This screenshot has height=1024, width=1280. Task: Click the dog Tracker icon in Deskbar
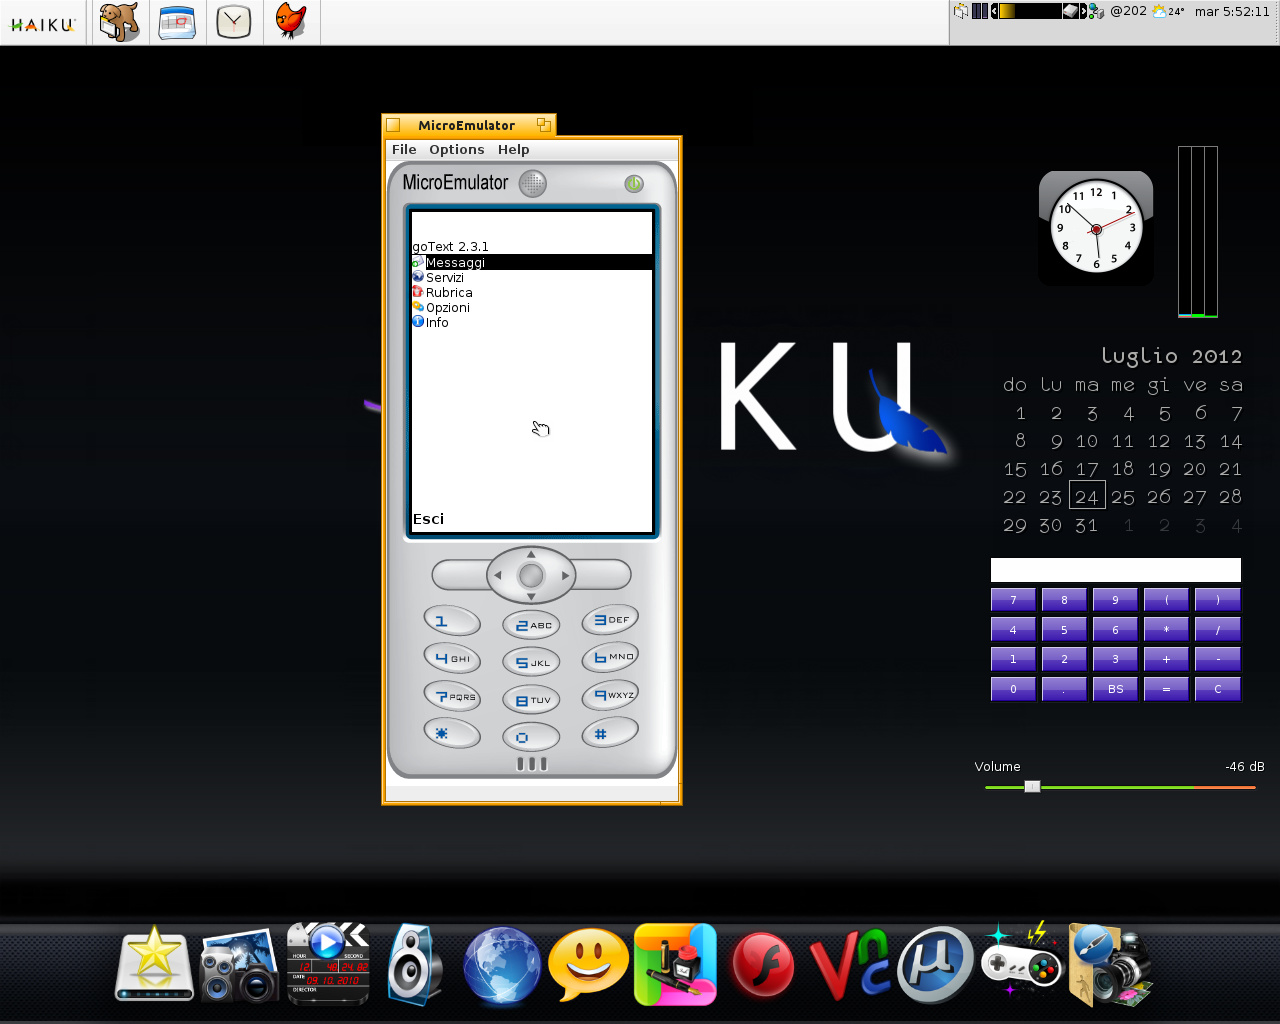(x=120, y=22)
